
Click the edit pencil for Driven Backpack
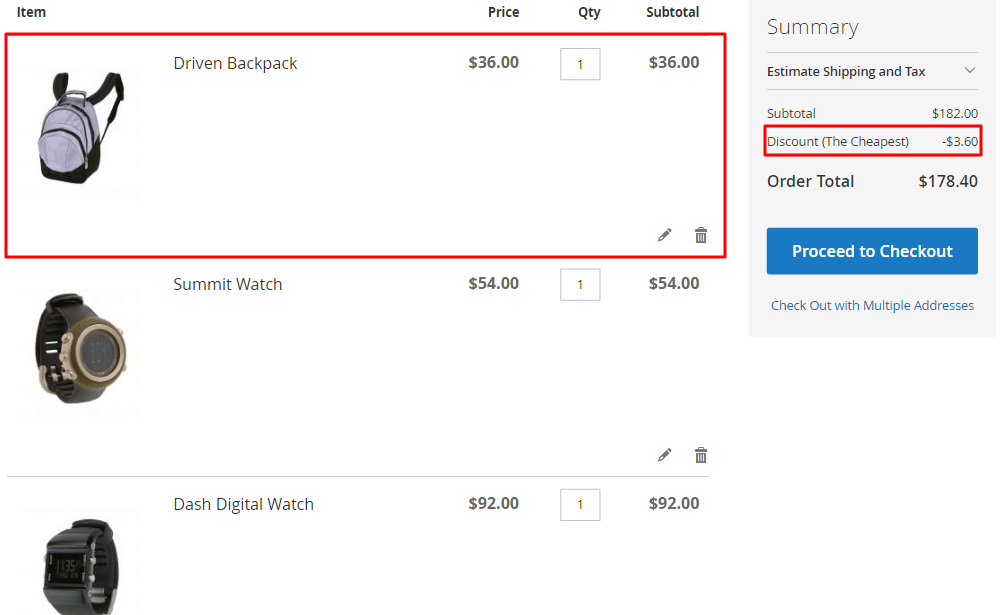click(665, 235)
